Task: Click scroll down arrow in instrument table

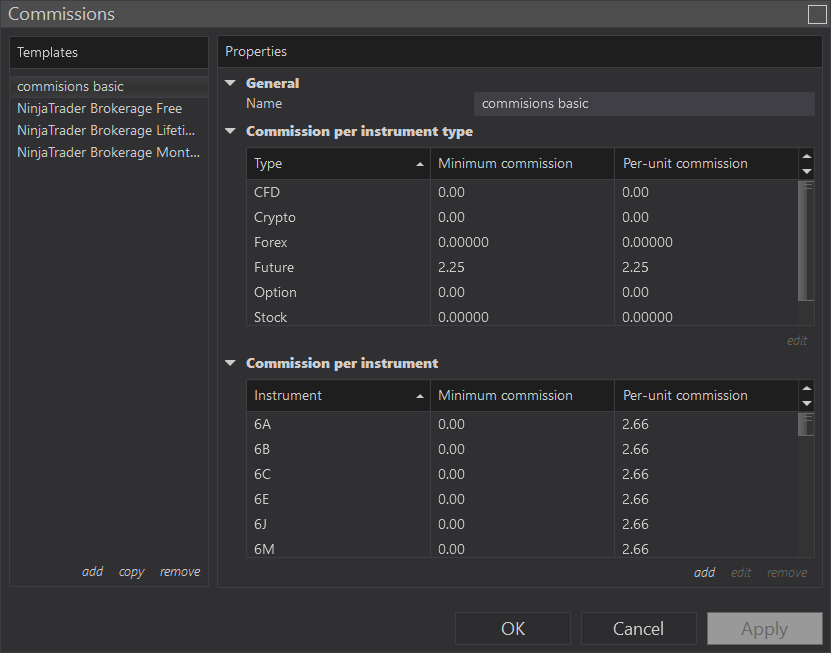Action: click(806, 403)
